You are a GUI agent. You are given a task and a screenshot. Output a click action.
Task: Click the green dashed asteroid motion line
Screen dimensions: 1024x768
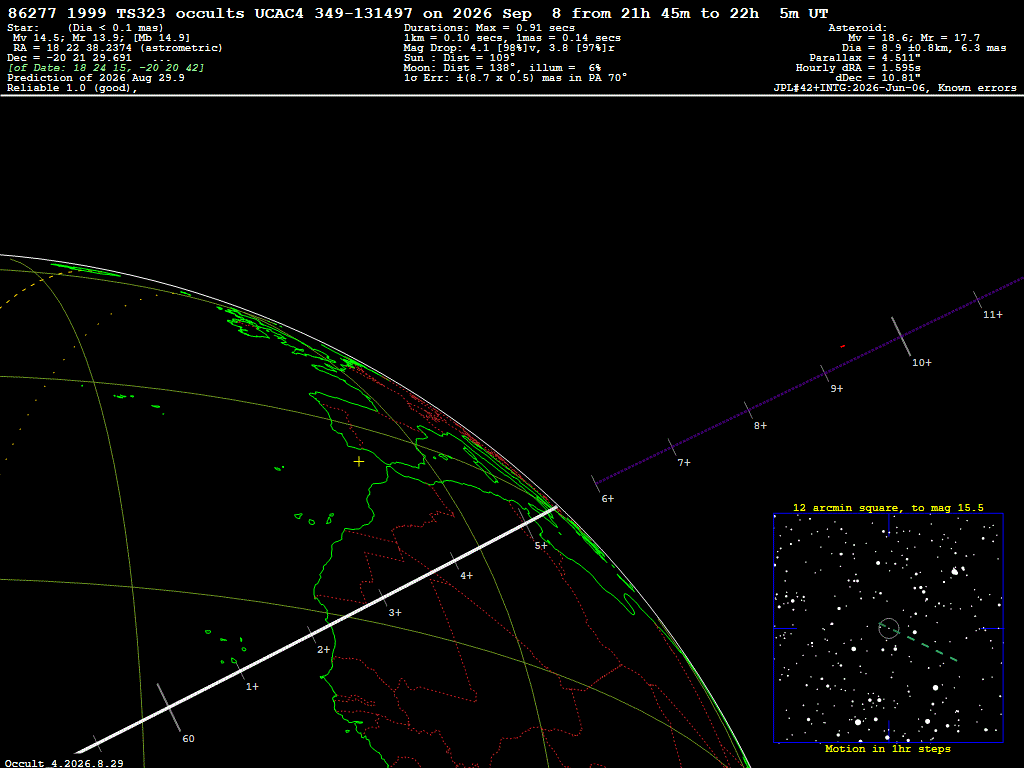[919, 643]
